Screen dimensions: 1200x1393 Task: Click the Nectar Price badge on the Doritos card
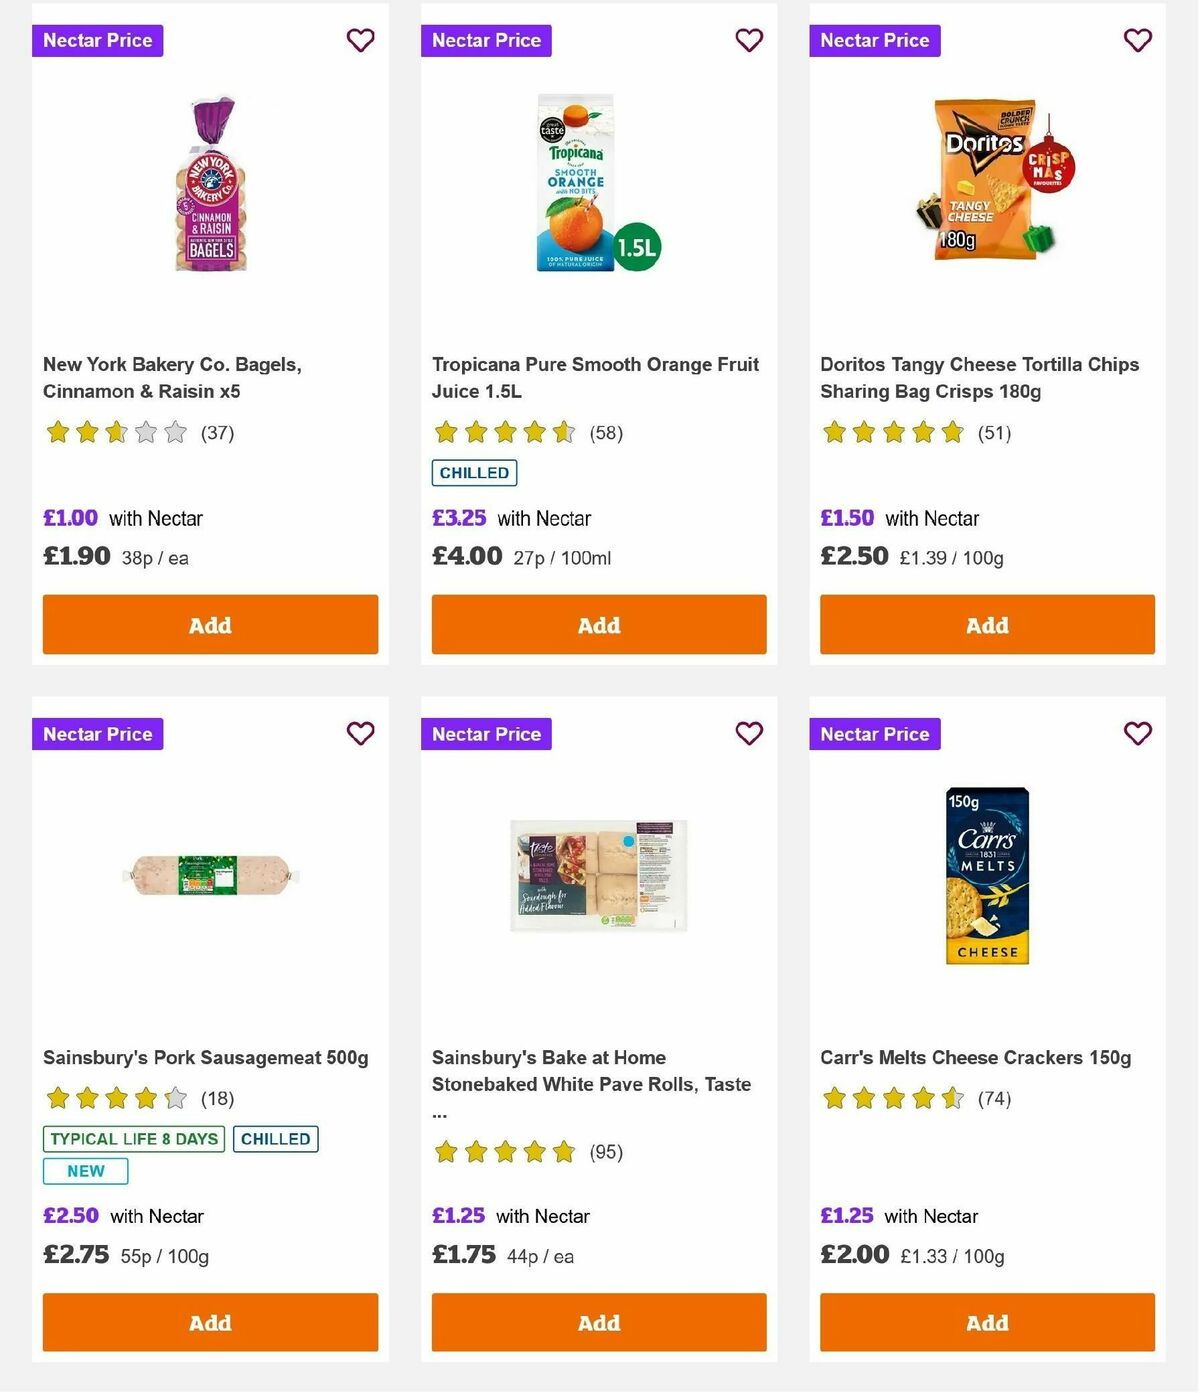(875, 40)
